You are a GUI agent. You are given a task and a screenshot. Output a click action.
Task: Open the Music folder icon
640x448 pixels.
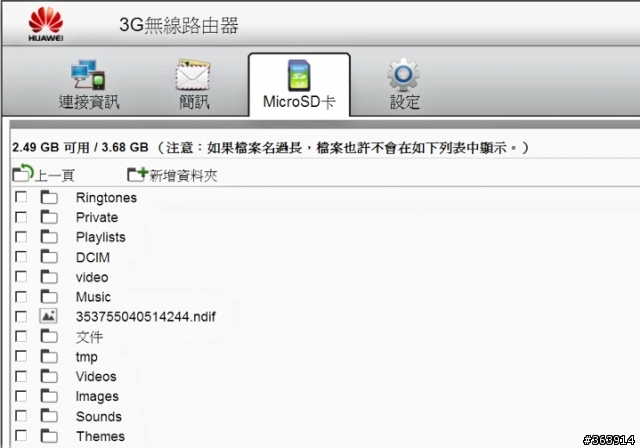49,297
